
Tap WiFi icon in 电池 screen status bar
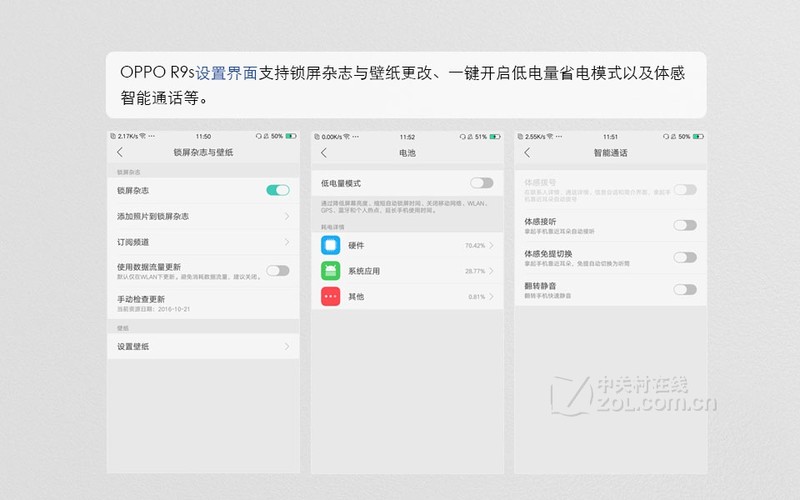click(347, 137)
